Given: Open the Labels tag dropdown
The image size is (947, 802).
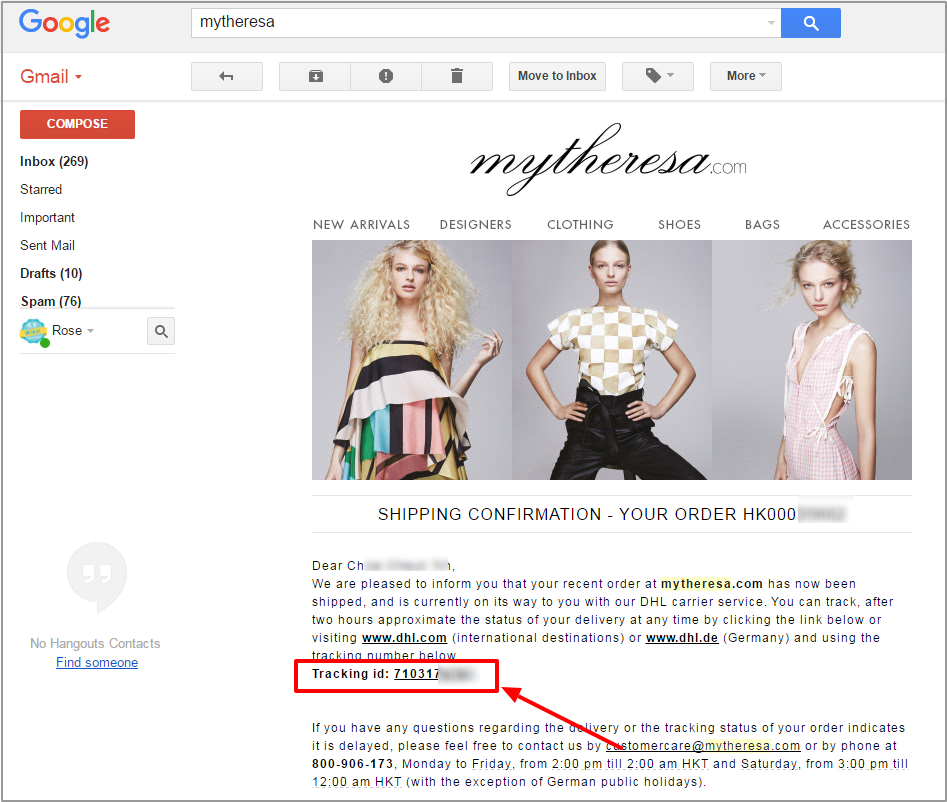Looking at the screenshot, I should point(658,76).
